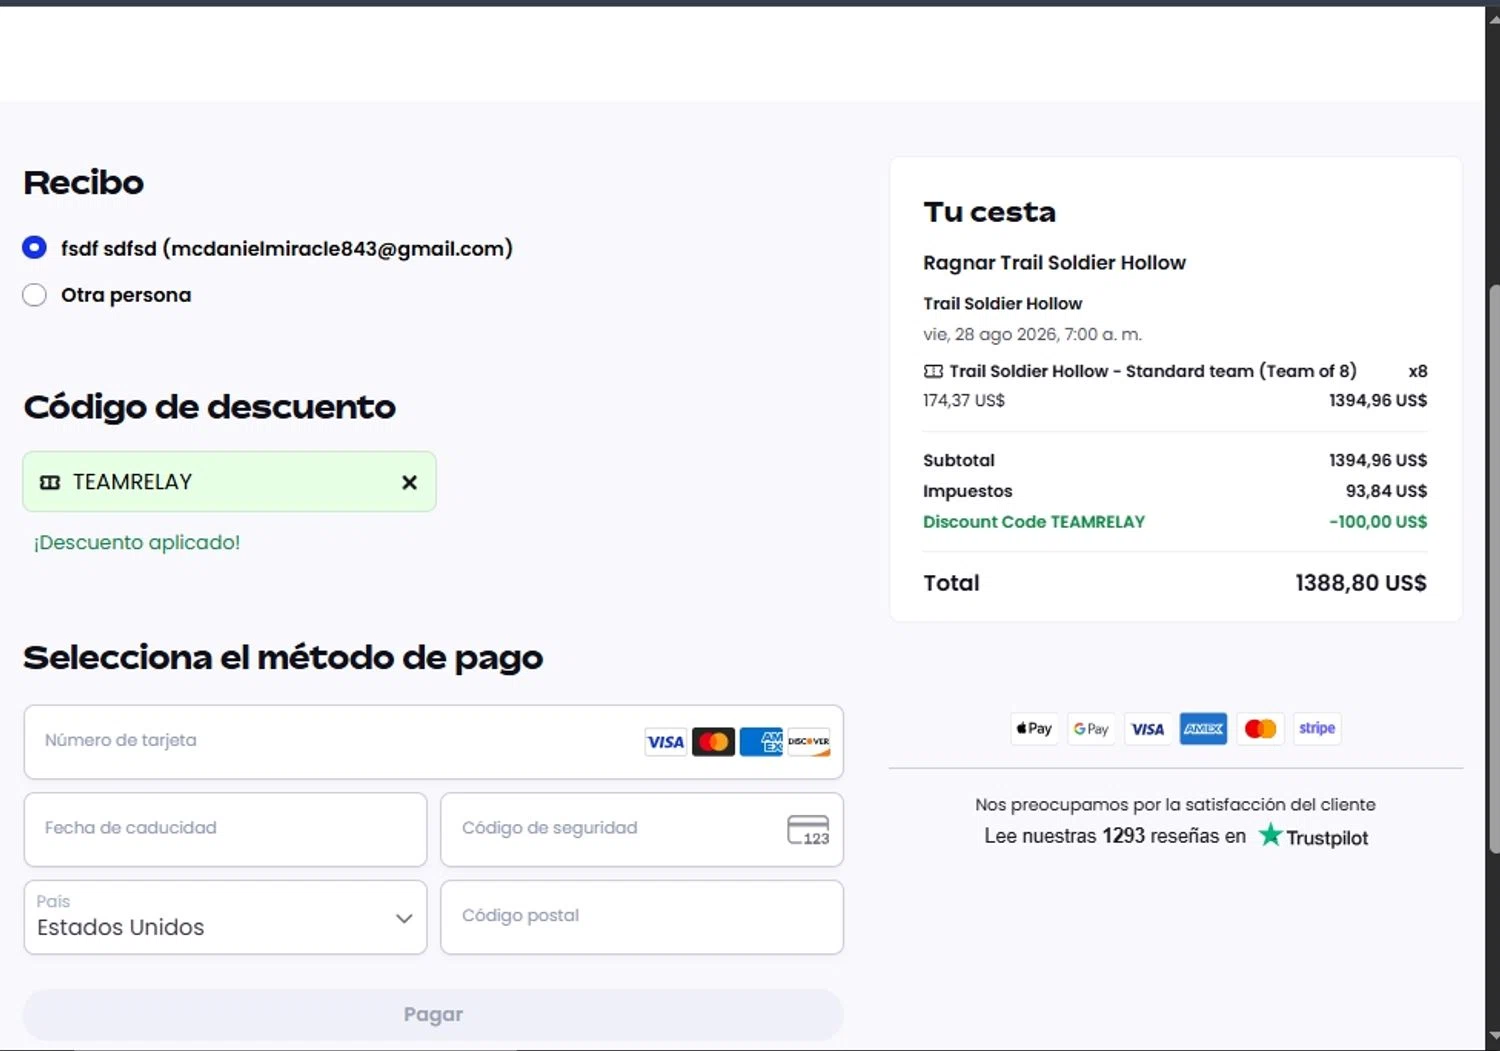Click the American Express badge under the basket
The height and width of the screenshot is (1051, 1500).
click(1203, 729)
